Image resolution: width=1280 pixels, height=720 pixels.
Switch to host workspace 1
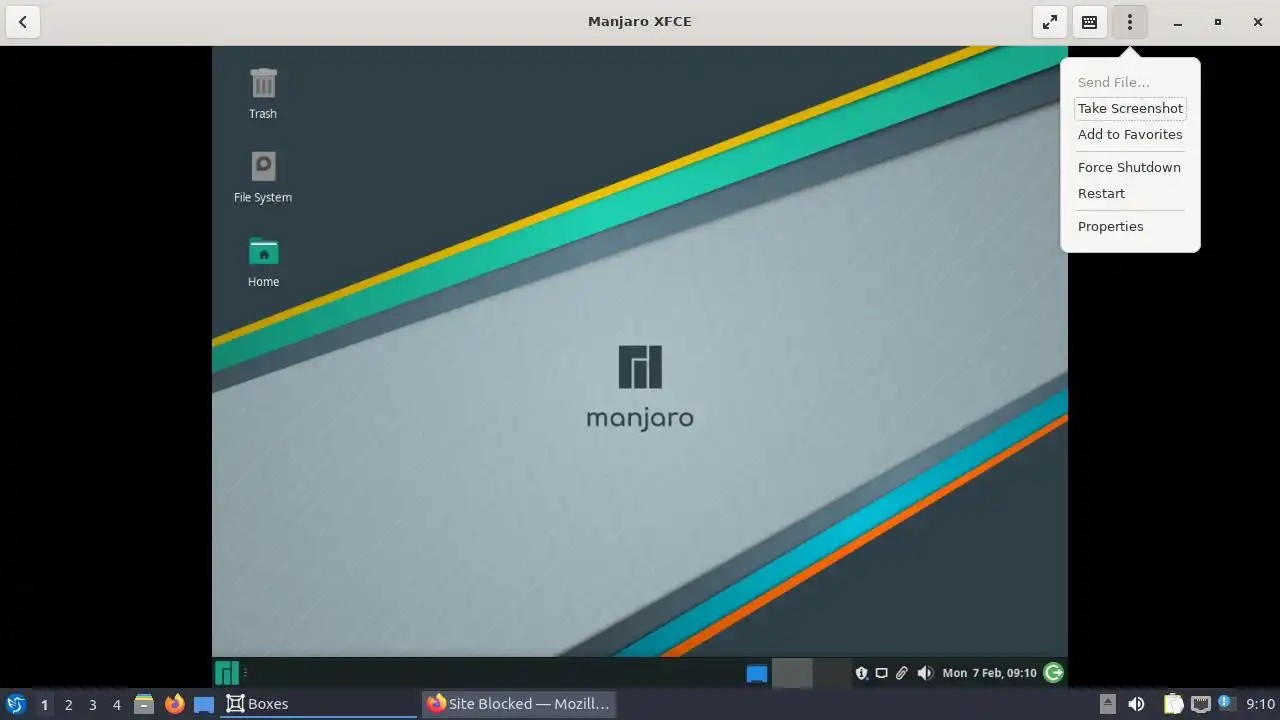pos(44,704)
